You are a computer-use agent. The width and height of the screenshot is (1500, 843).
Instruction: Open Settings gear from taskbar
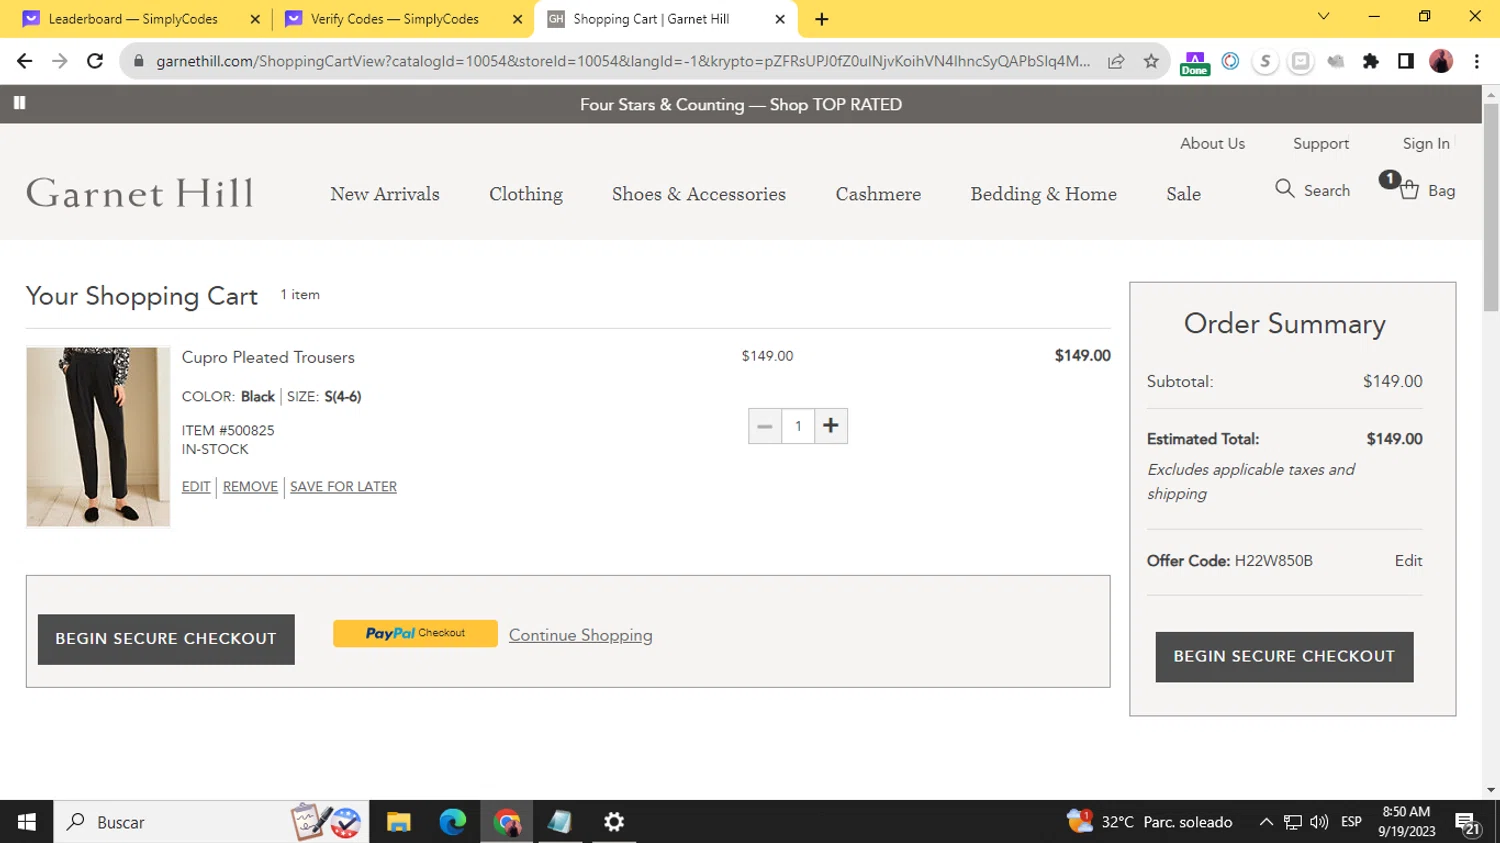pyautogui.click(x=614, y=822)
